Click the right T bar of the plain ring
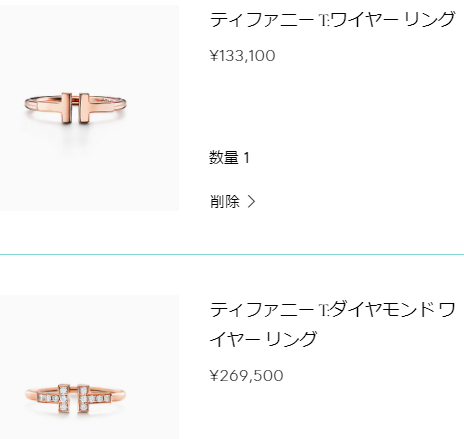 [x=84, y=108]
